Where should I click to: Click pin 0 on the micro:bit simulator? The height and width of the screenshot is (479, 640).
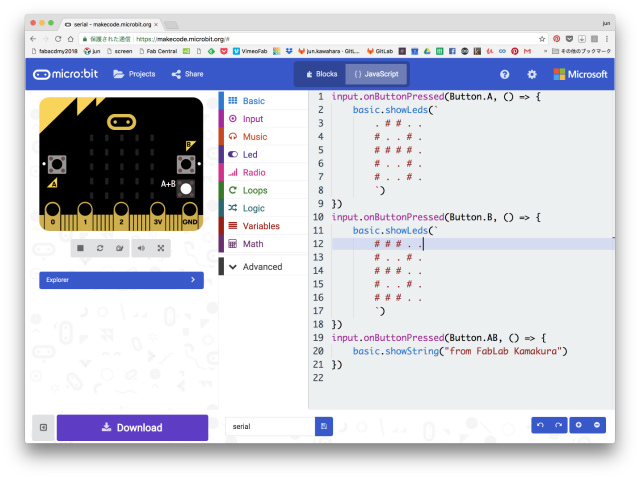(53, 215)
